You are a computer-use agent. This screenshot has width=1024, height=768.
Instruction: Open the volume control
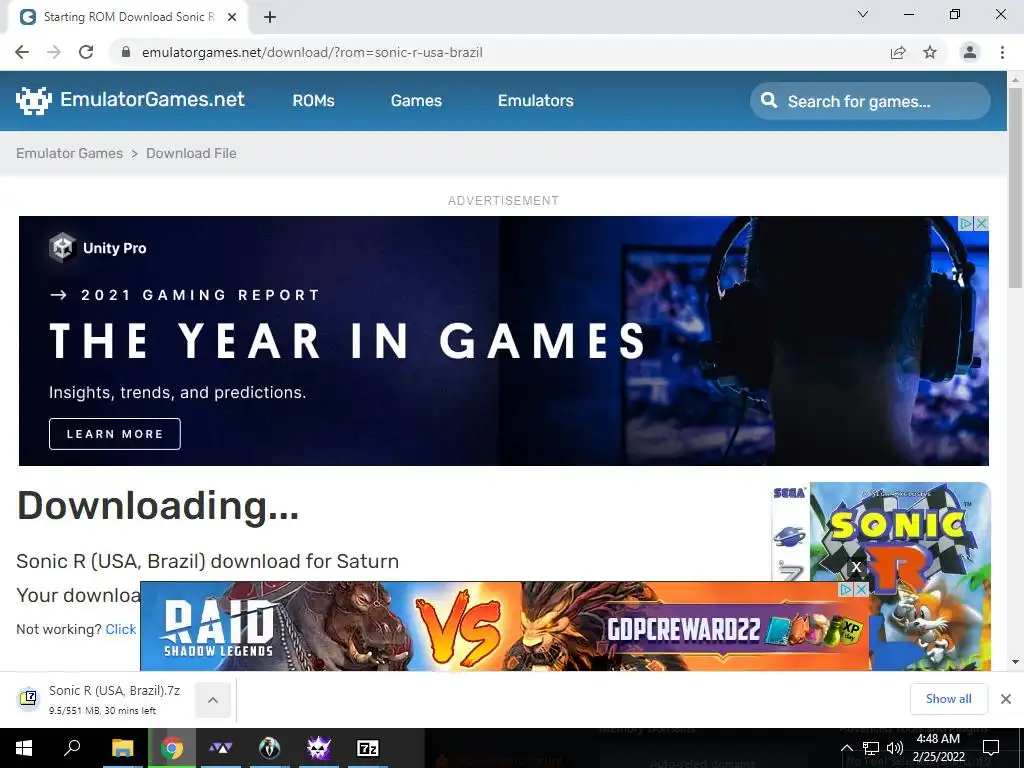click(895, 748)
